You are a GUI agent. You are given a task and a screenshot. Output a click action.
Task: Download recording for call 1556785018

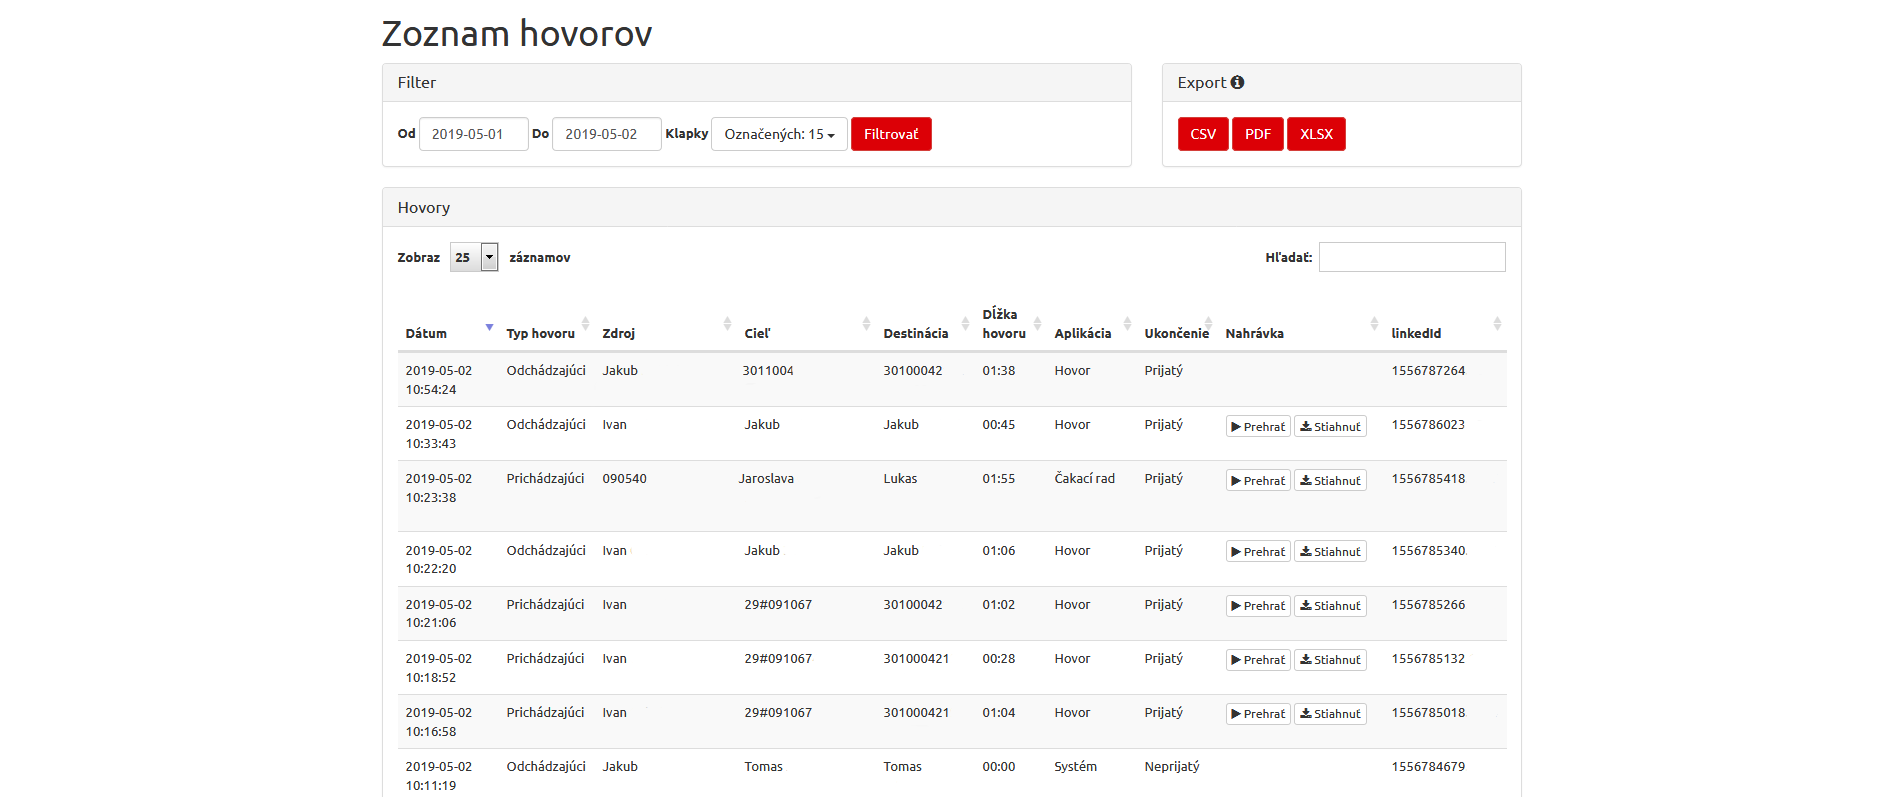(x=1330, y=714)
